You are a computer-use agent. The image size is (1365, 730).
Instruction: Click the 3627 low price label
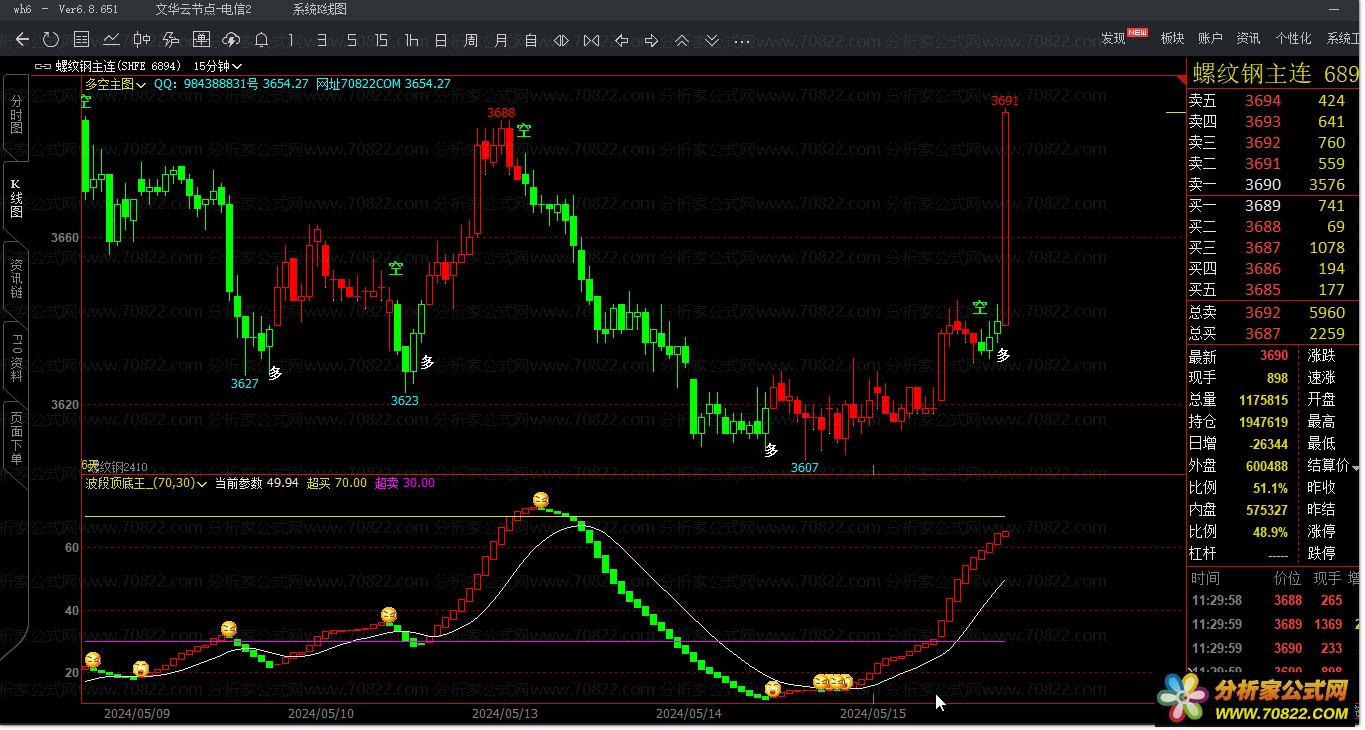pyautogui.click(x=244, y=383)
